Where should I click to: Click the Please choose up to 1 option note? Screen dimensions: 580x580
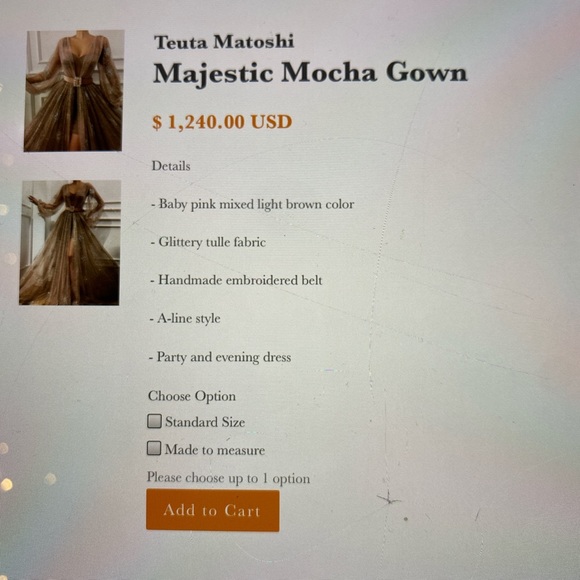228,478
